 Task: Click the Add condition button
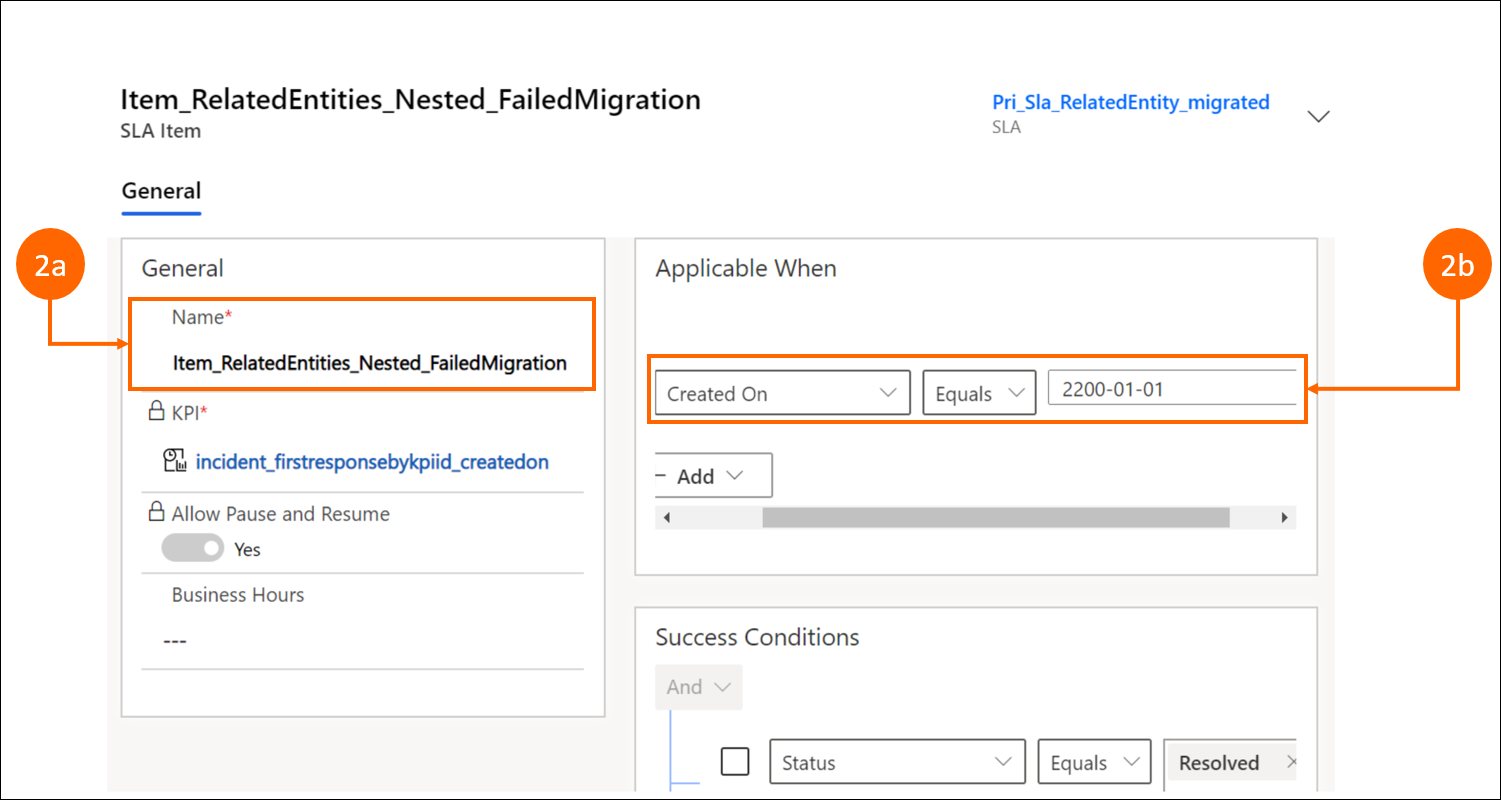tap(714, 476)
